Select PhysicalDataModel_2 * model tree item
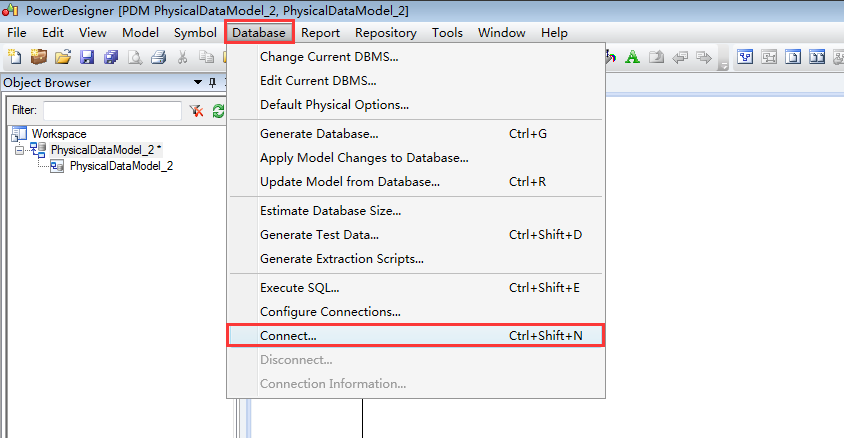This screenshot has width=844, height=438. pos(106,150)
